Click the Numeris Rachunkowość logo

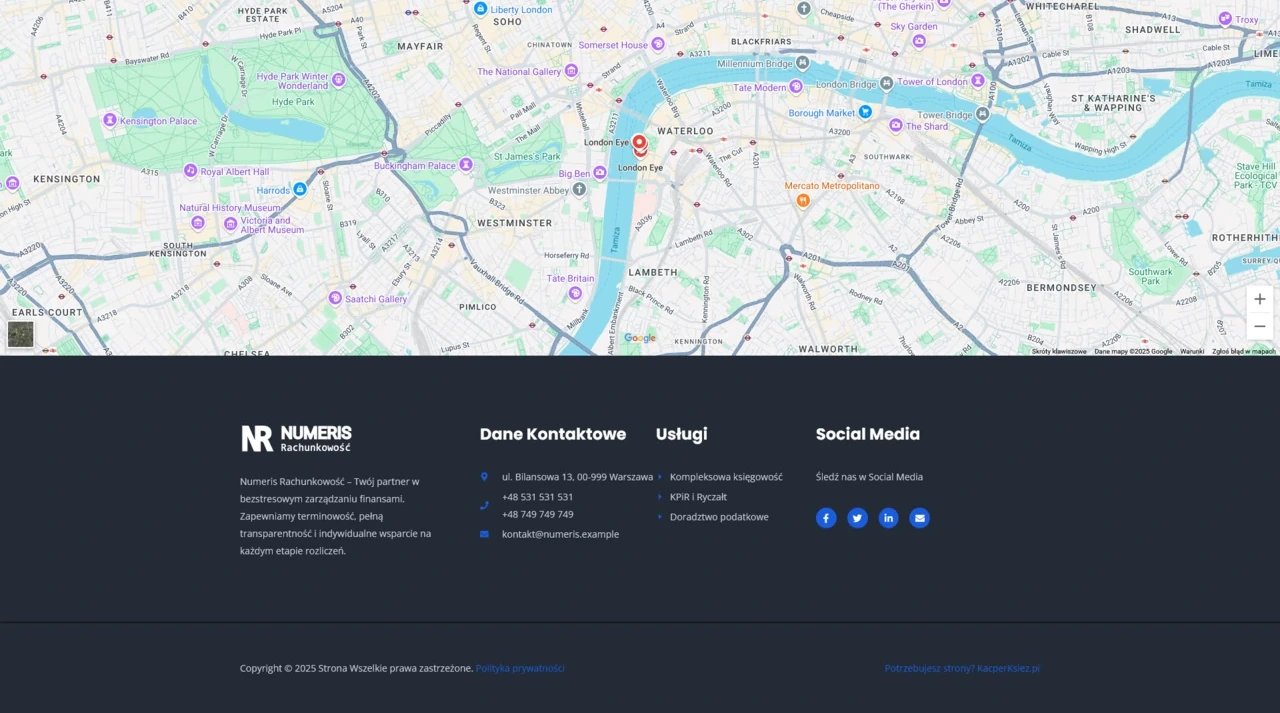click(296, 438)
